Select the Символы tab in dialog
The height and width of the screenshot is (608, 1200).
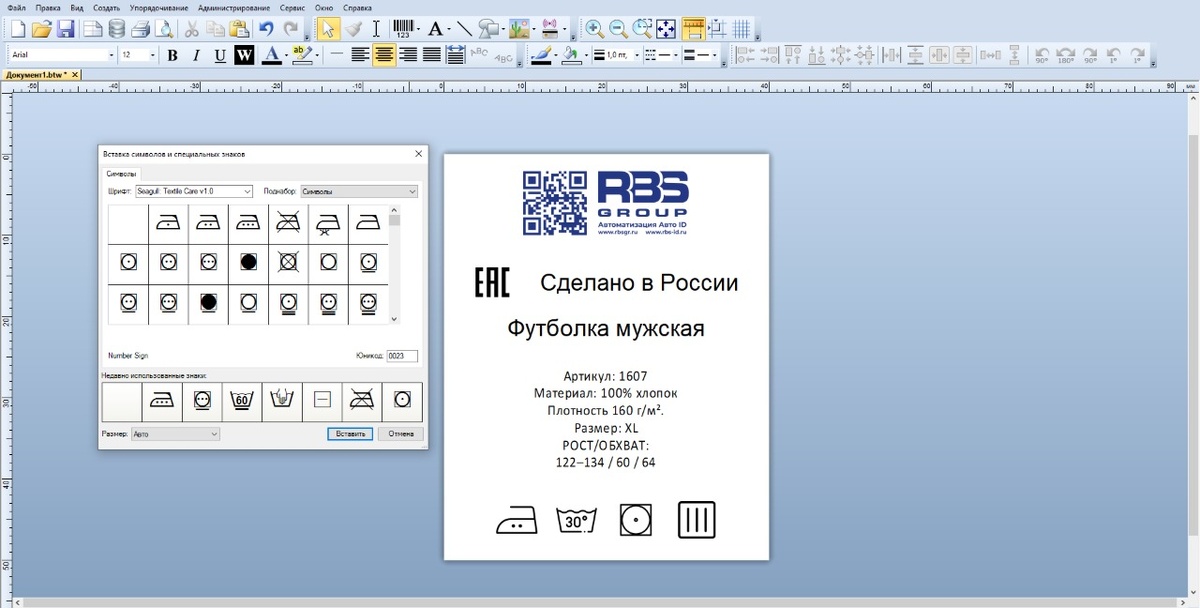click(121, 173)
